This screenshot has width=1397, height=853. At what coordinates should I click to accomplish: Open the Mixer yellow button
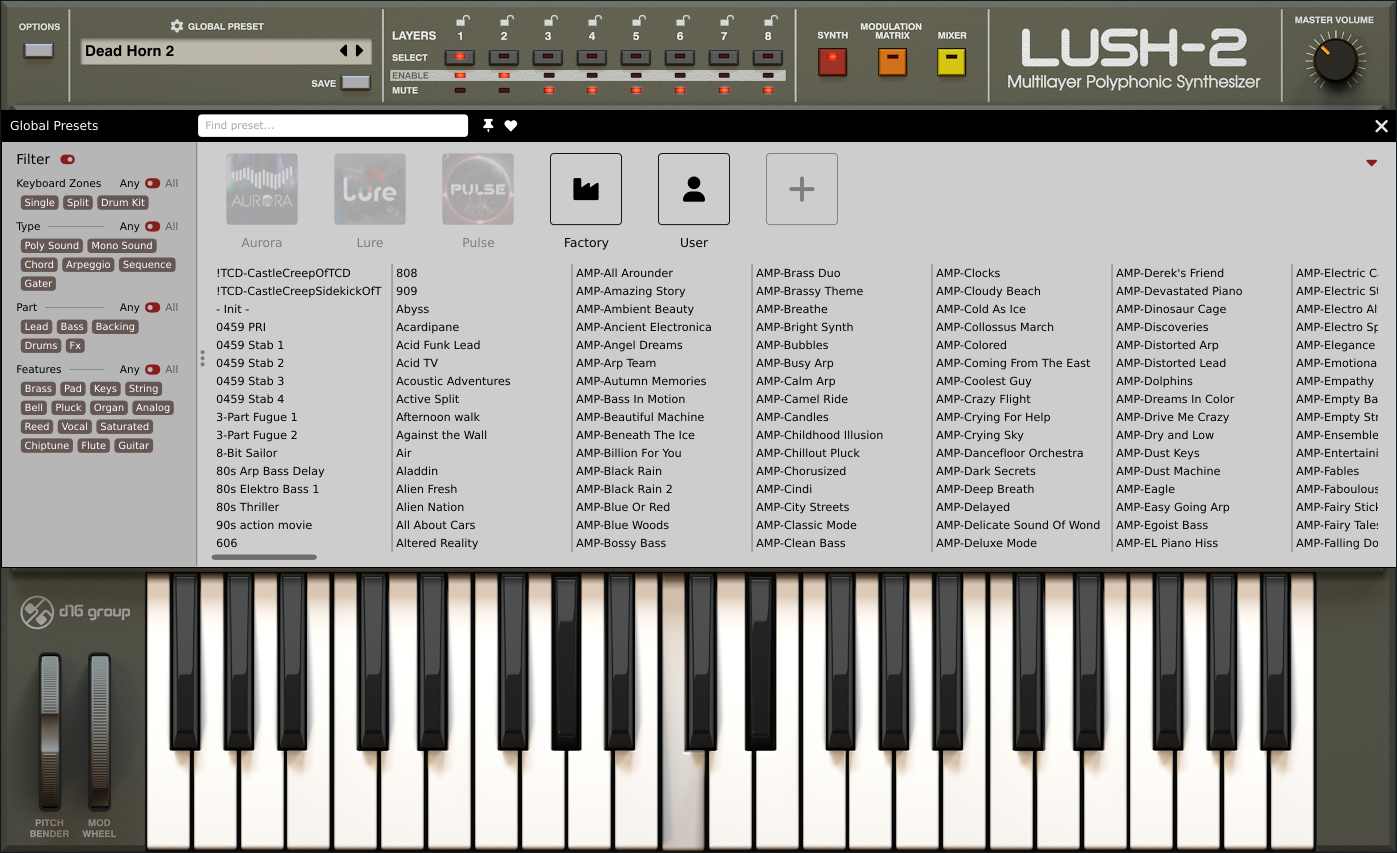(x=952, y=62)
